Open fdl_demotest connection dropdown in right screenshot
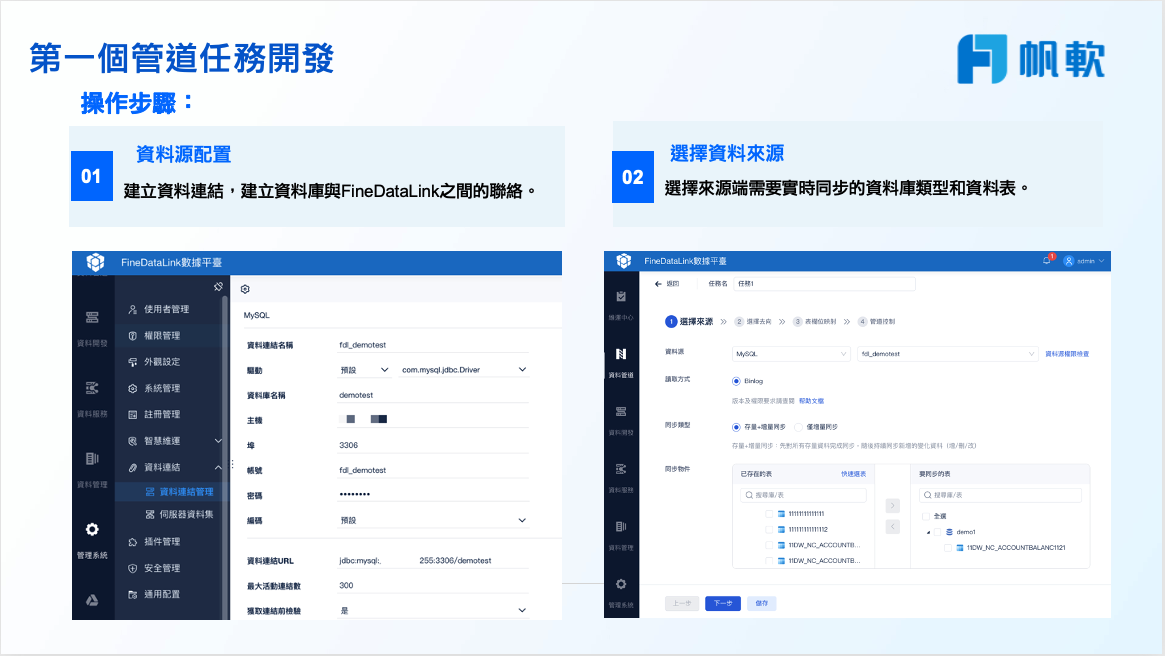 coord(947,354)
